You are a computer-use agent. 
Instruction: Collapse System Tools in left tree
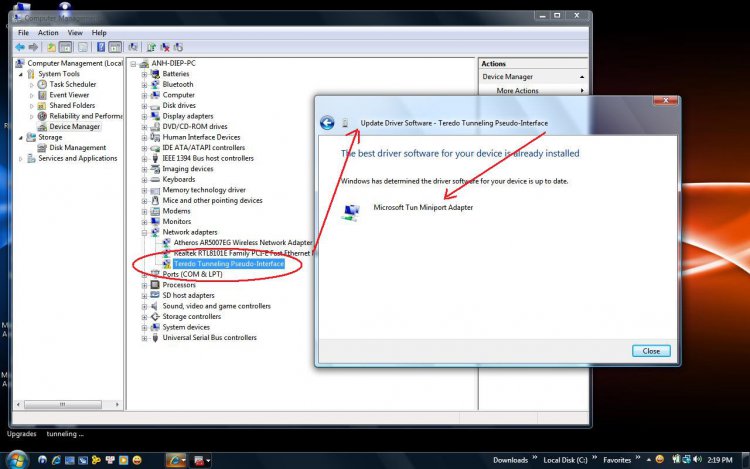[21, 74]
